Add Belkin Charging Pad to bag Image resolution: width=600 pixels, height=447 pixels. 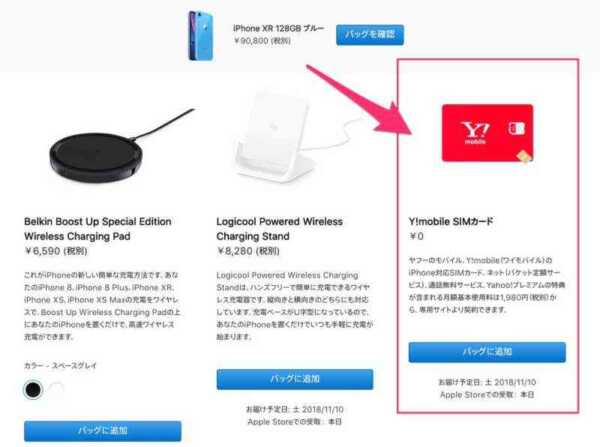pos(103,431)
